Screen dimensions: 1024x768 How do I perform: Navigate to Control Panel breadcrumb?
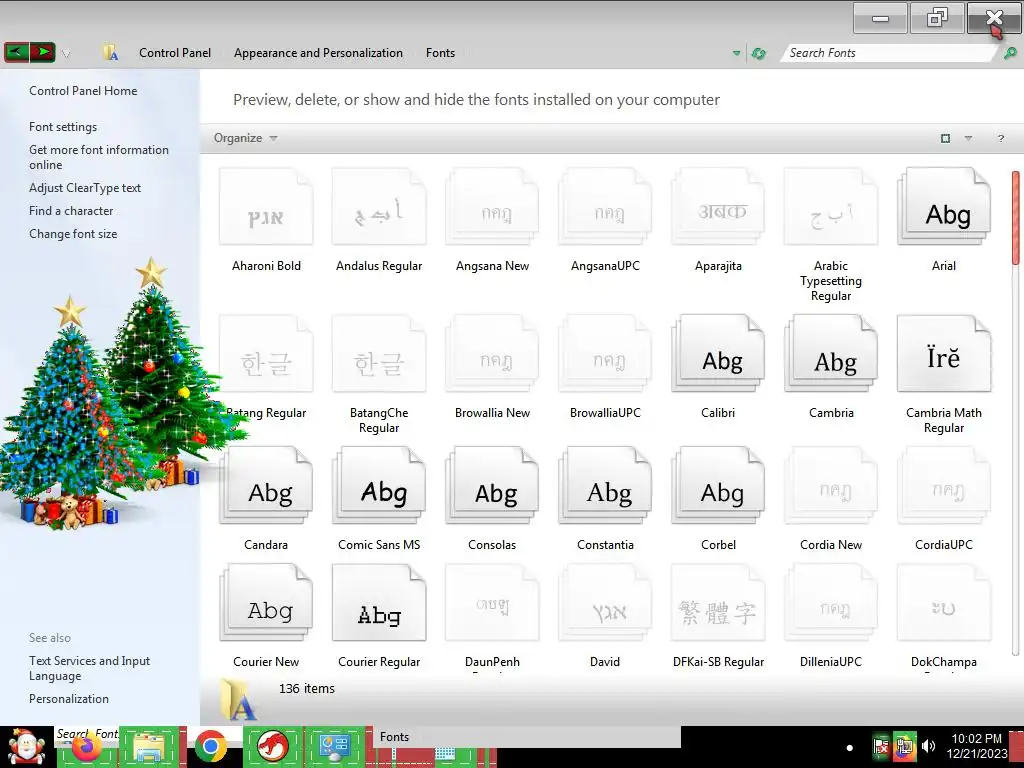(x=174, y=53)
